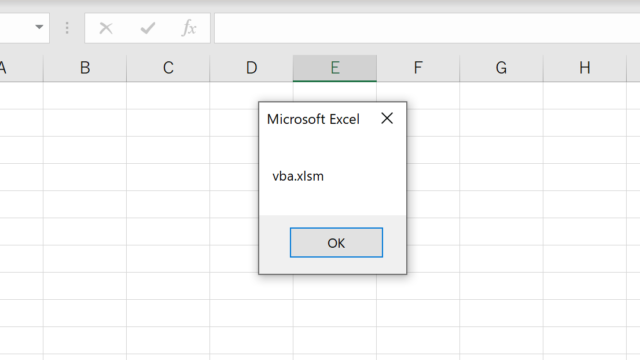
Task: Select column A header
Action: coord(21,68)
